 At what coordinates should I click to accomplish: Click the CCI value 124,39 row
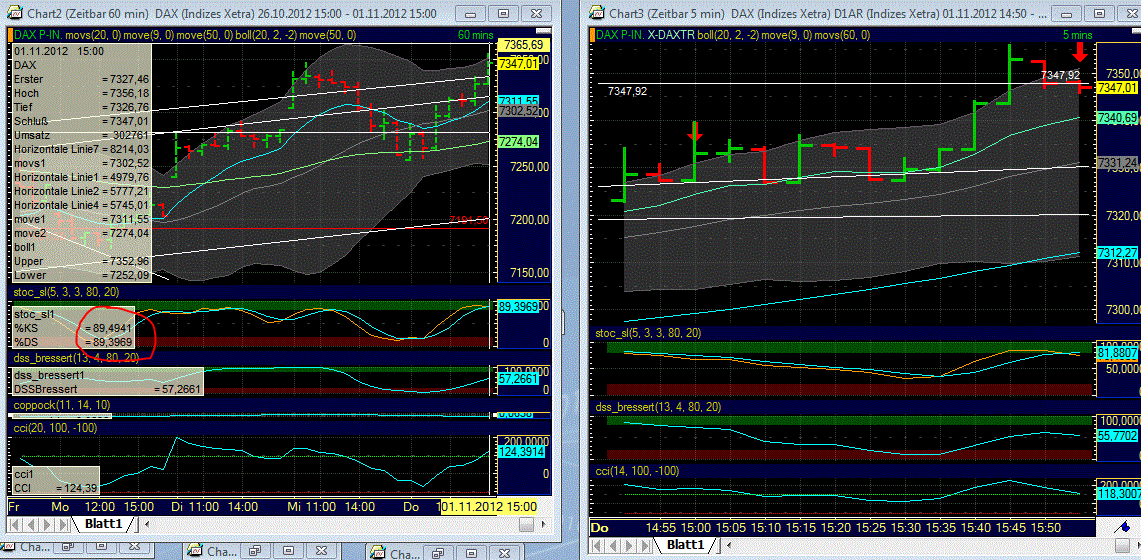pyautogui.click(x=55, y=487)
